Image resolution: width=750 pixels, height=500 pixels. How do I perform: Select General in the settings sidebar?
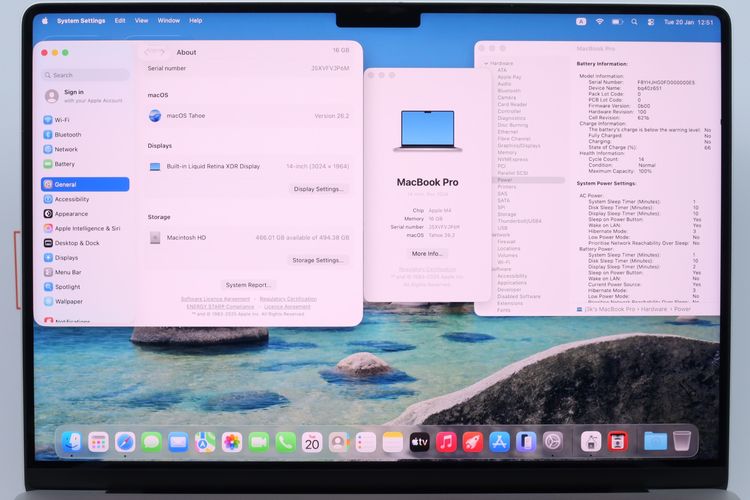[85, 184]
